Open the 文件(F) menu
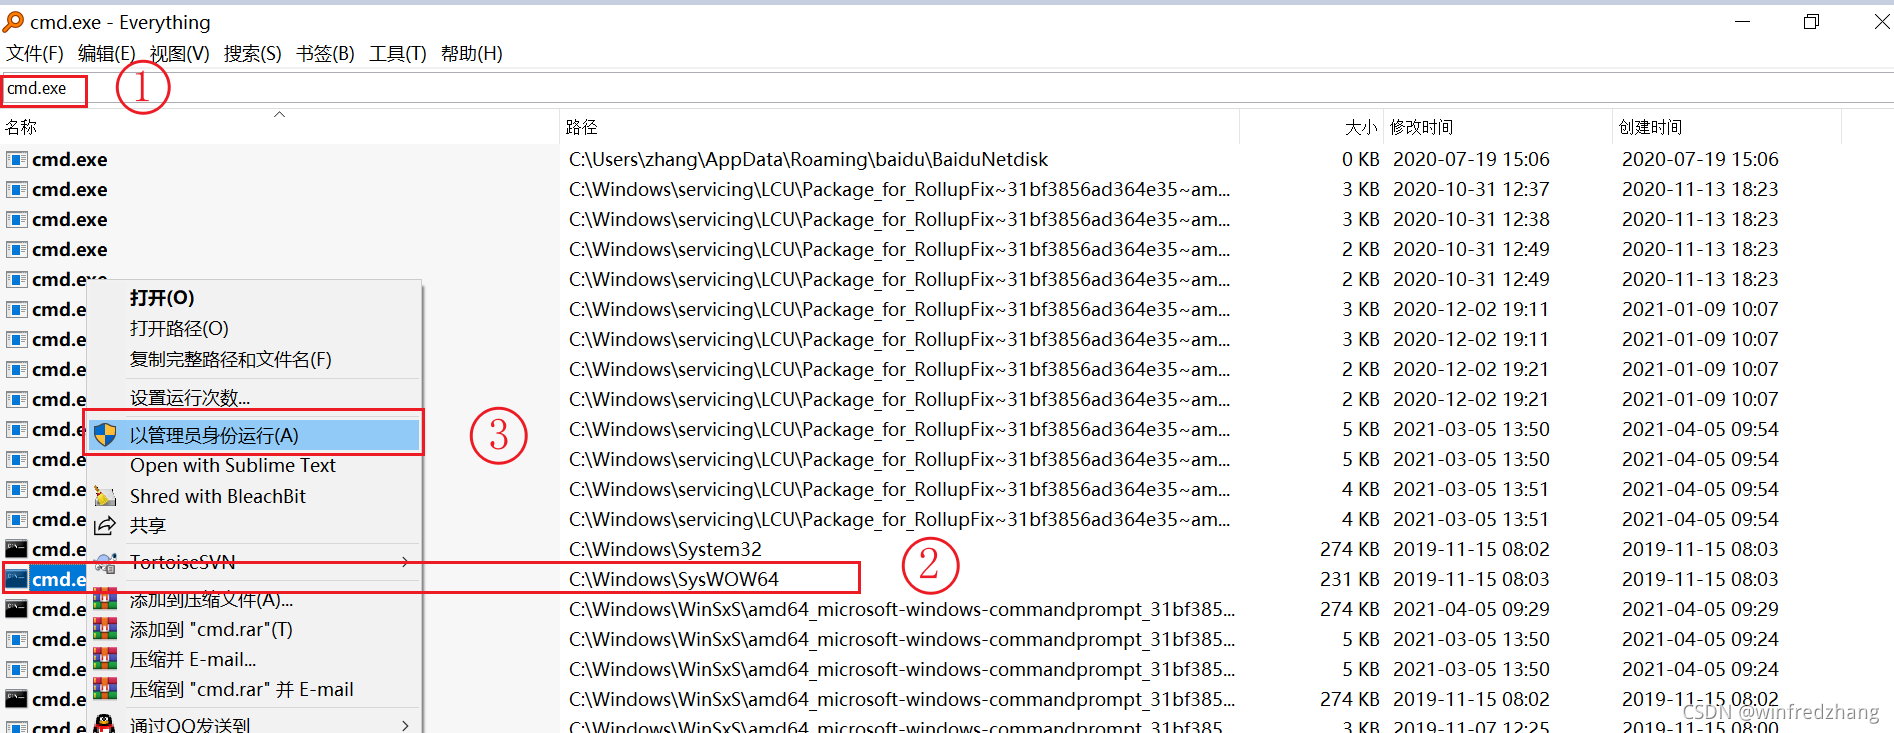 click(x=35, y=53)
